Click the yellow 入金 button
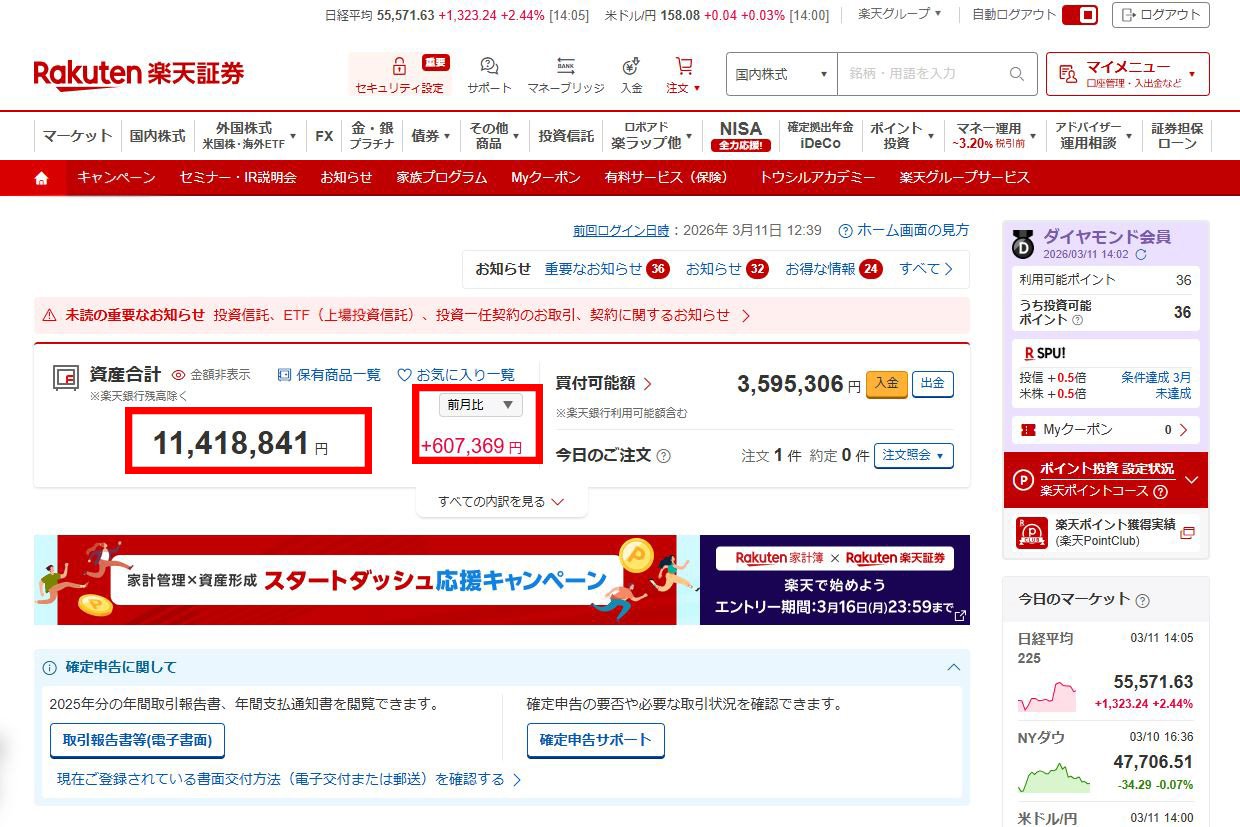The width and height of the screenshot is (1240, 827). coord(886,384)
